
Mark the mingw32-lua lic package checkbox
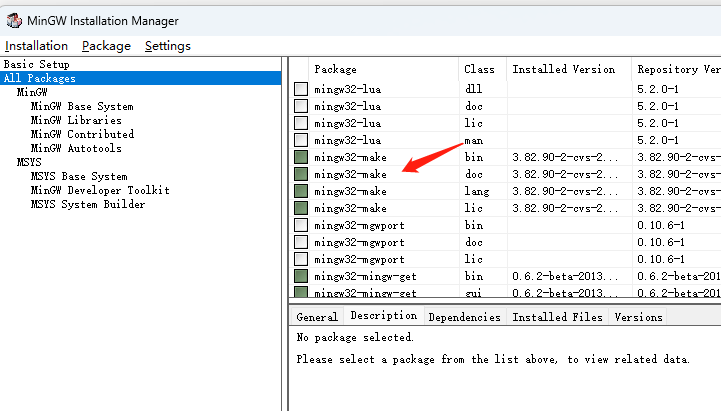301,123
